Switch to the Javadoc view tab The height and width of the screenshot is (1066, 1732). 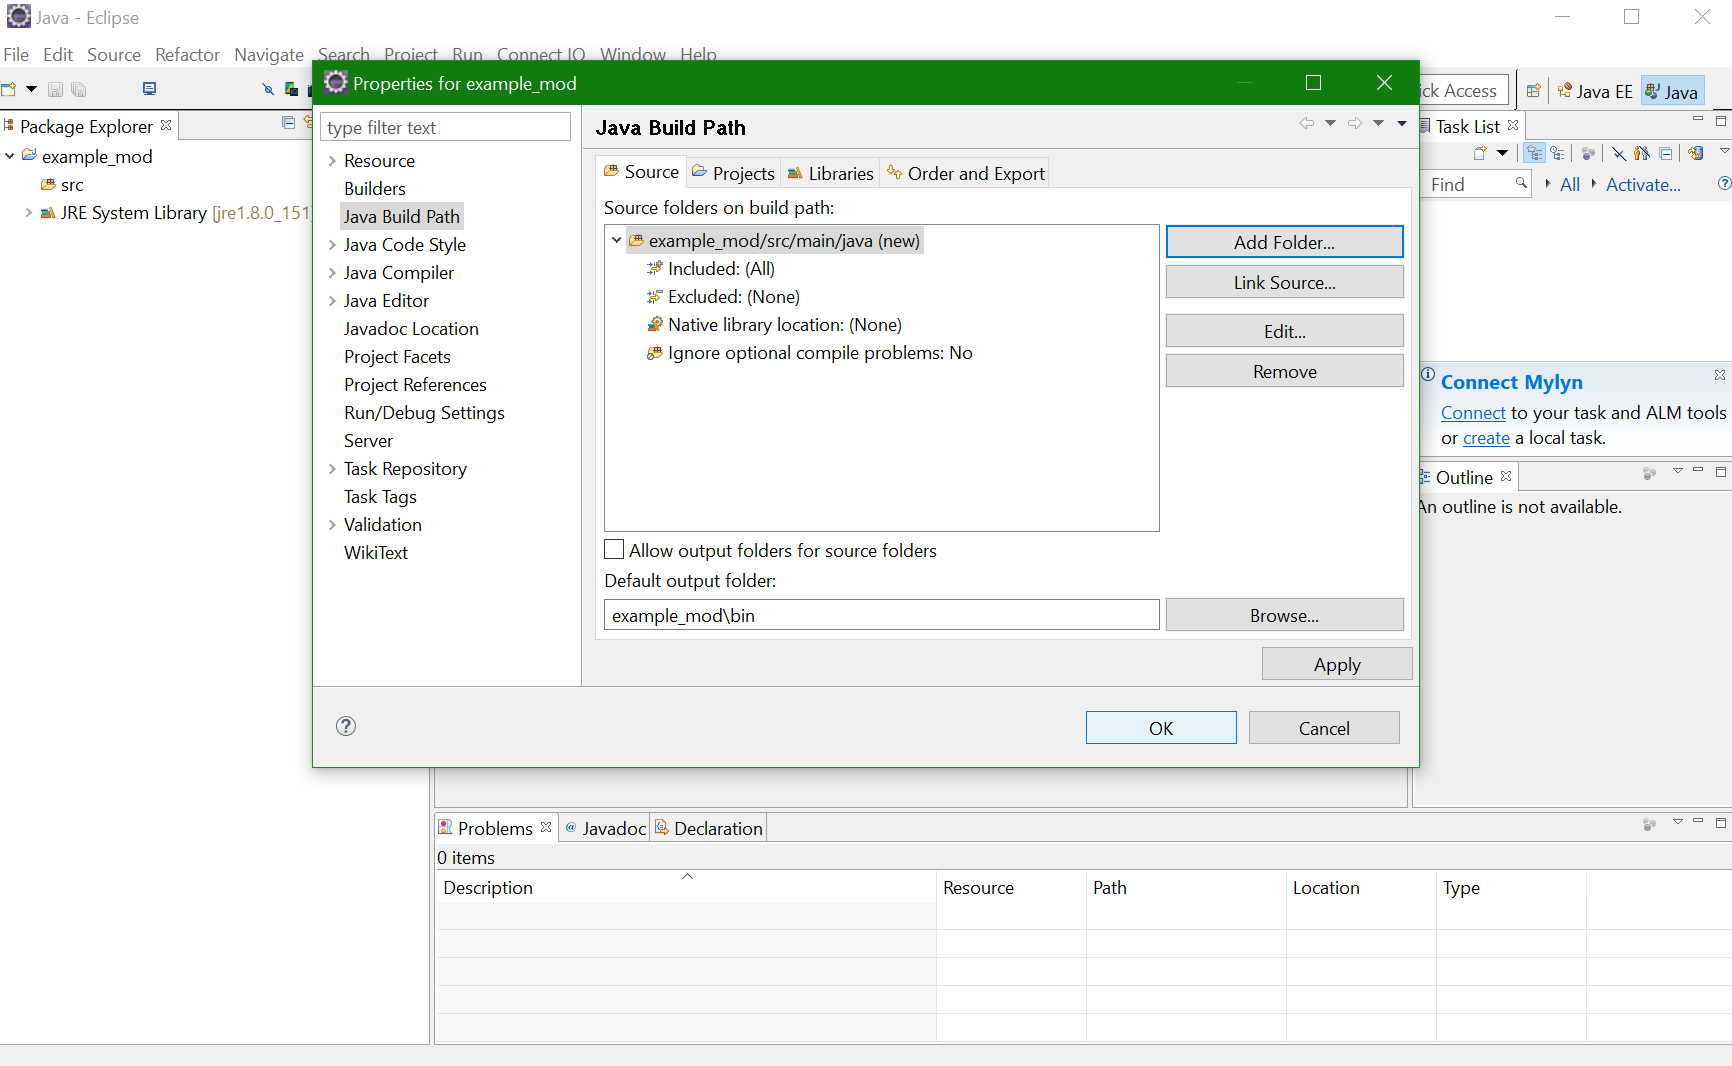tap(605, 828)
